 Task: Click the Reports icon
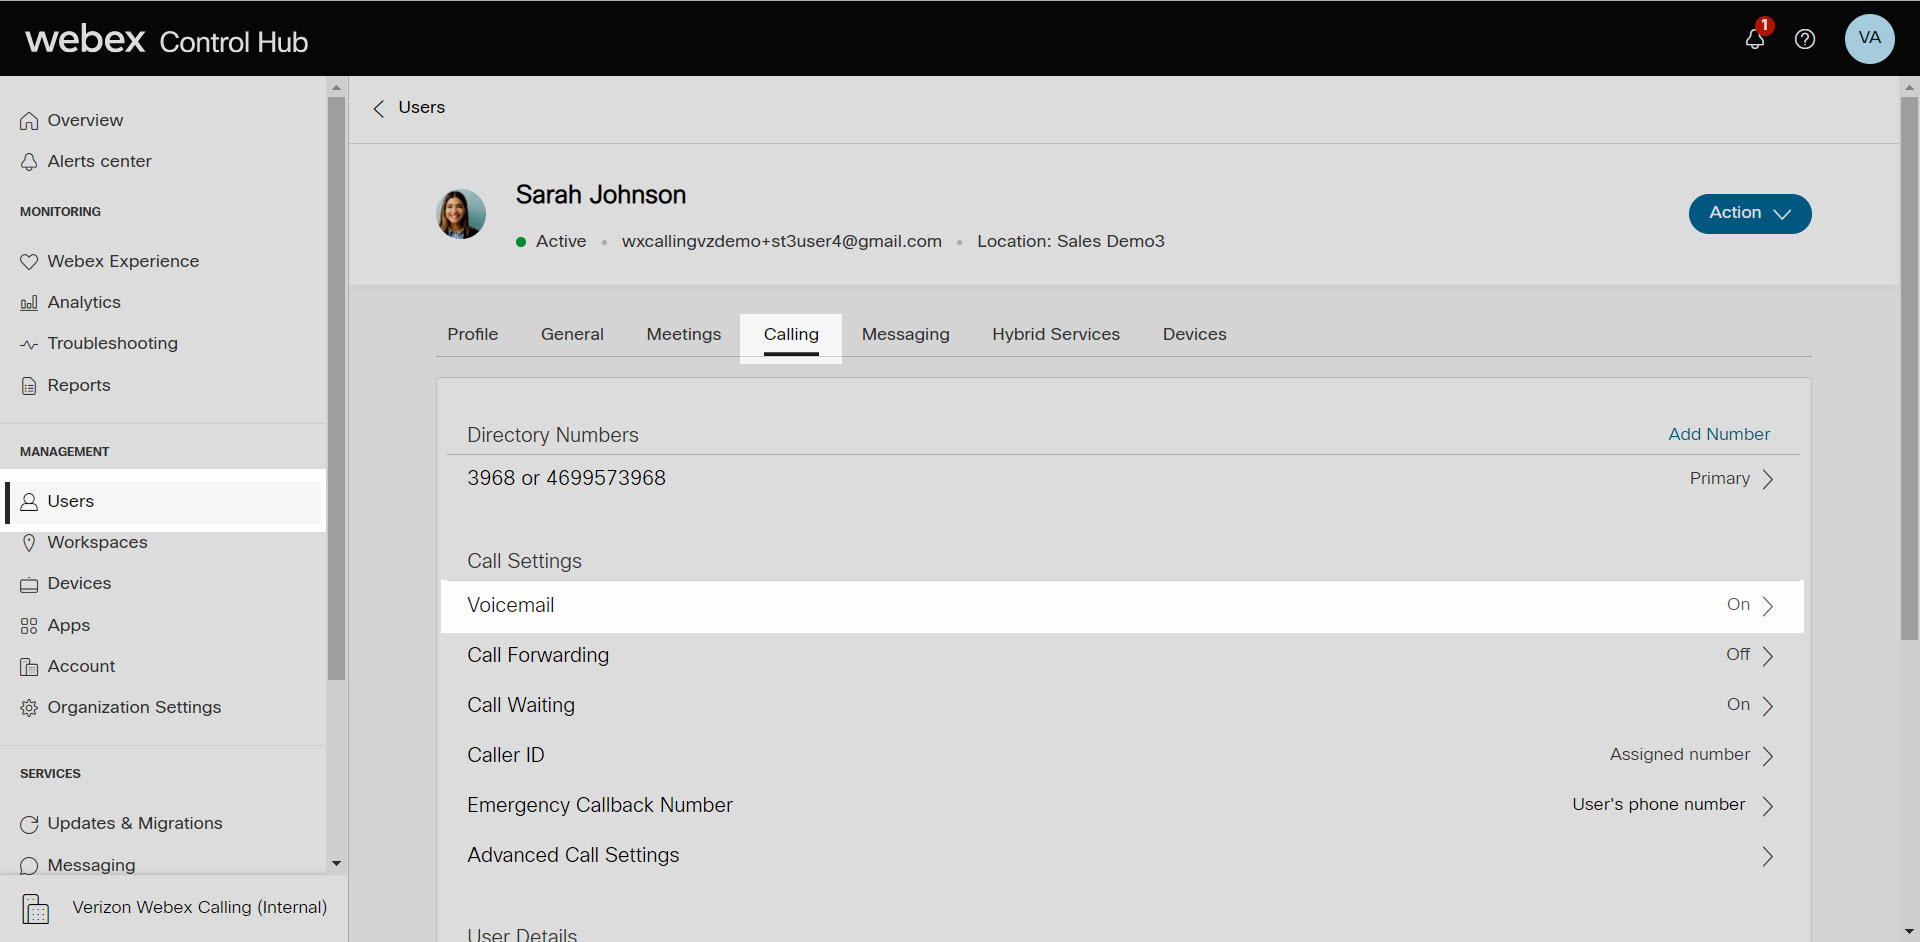coord(30,385)
